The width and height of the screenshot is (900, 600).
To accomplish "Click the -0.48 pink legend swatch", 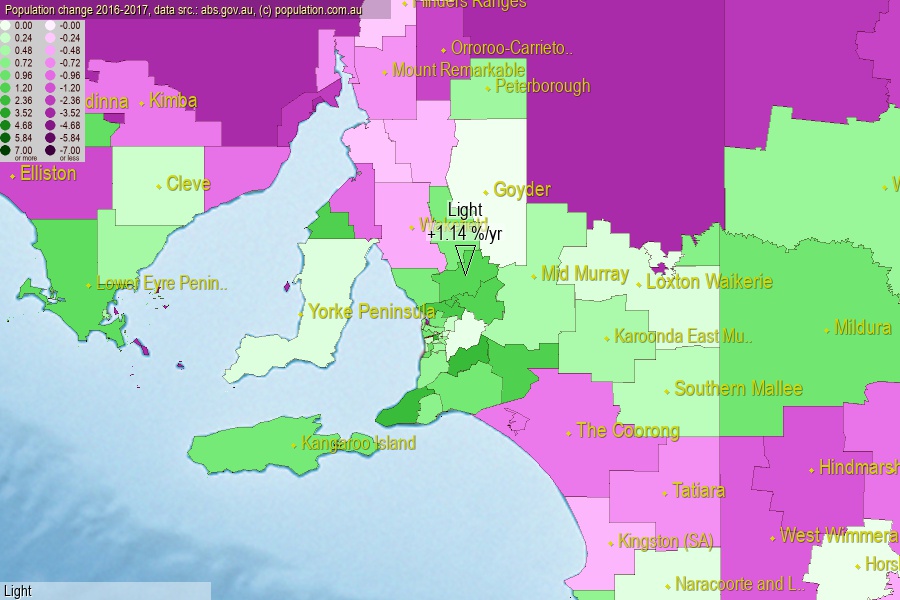I will pos(51,51).
